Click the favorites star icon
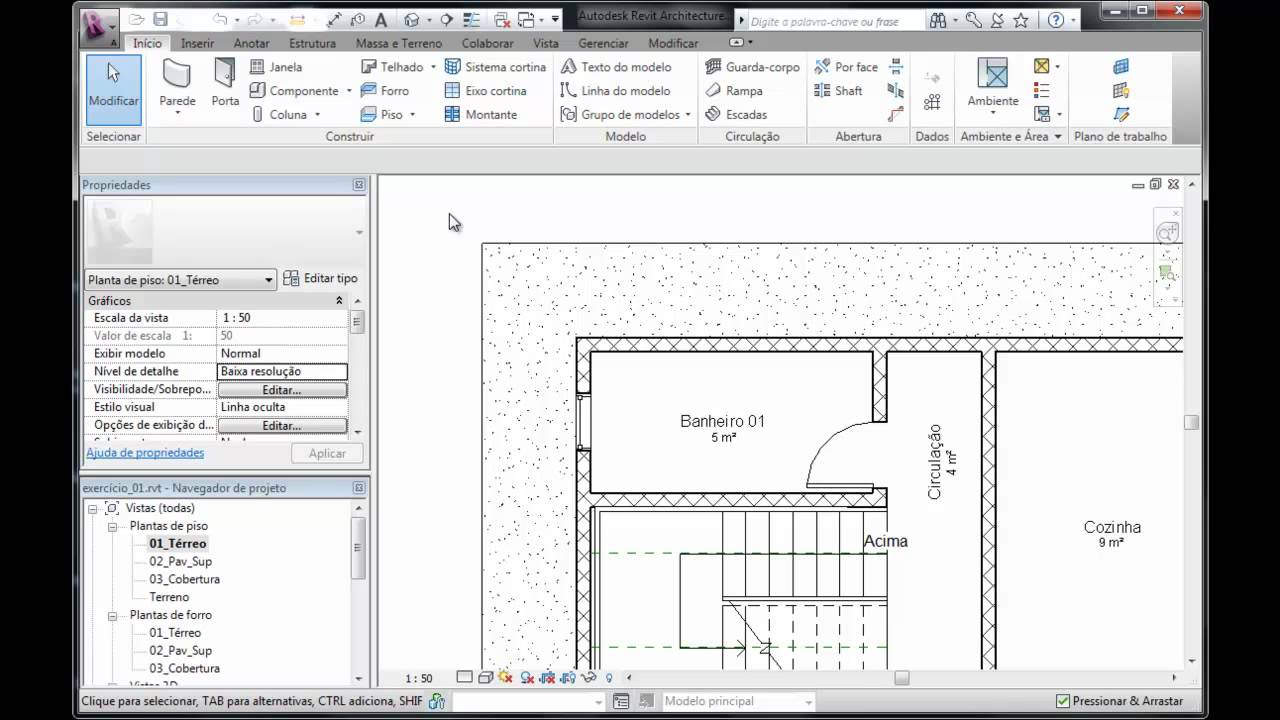The height and width of the screenshot is (720, 1280). [x=1020, y=20]
